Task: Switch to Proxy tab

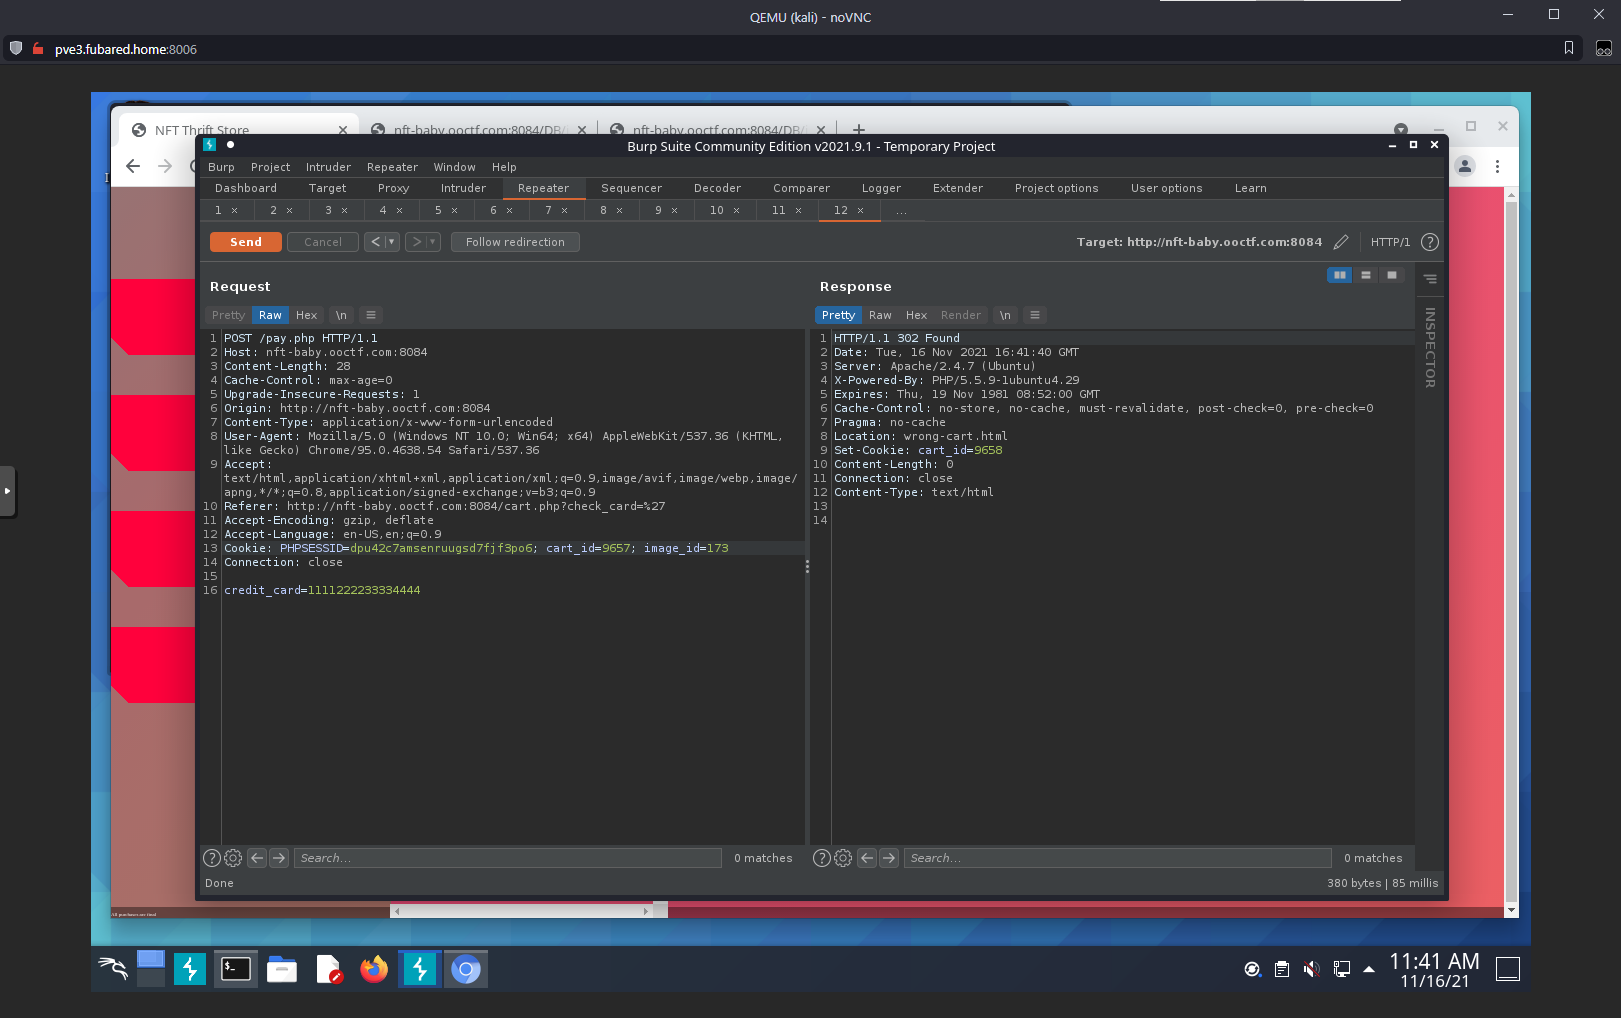Action: click(x=393, y=188)
